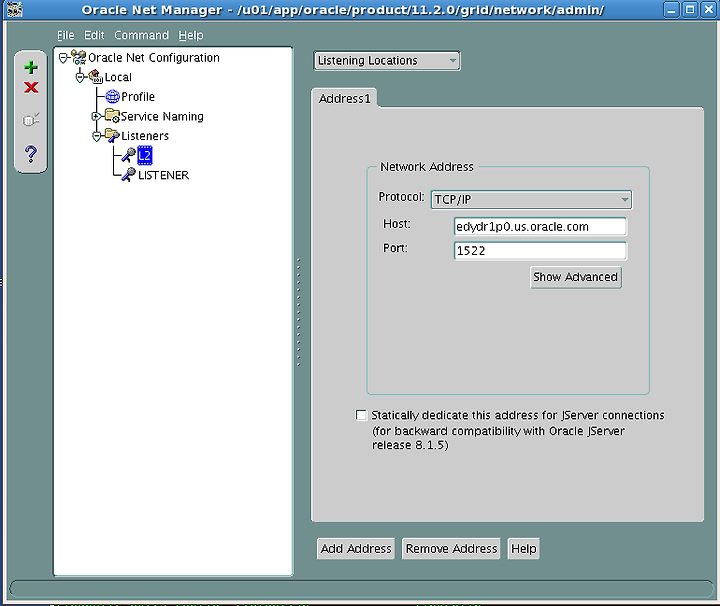Expand the Service Naming tree node

(x=96, y=117)
